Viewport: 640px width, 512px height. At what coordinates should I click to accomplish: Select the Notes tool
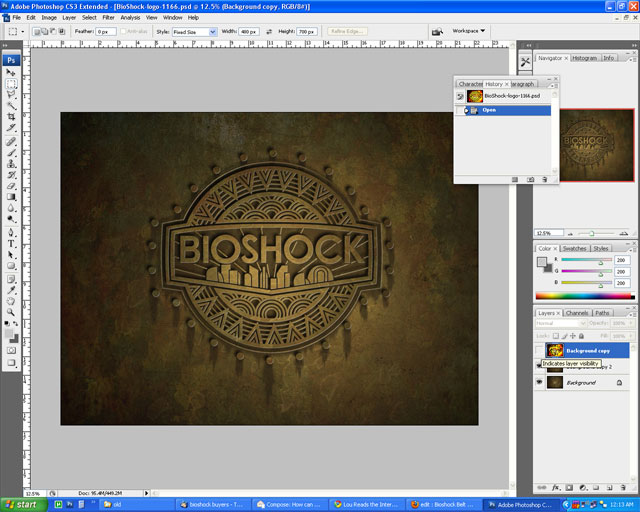pos(11,279)
